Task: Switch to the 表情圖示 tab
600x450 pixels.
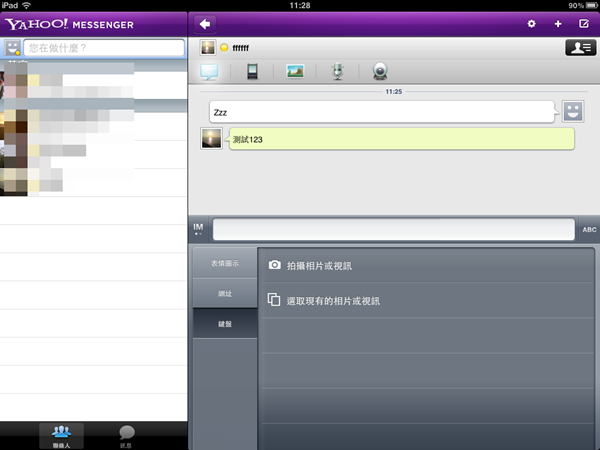Action: pyautogui.click(x=225, y=263)
